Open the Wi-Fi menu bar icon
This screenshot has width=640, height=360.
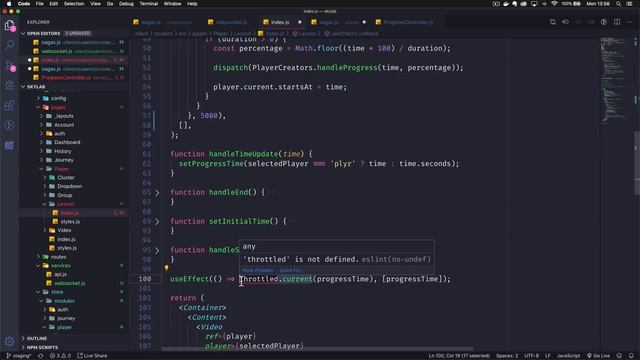click(x=554, y=4)
